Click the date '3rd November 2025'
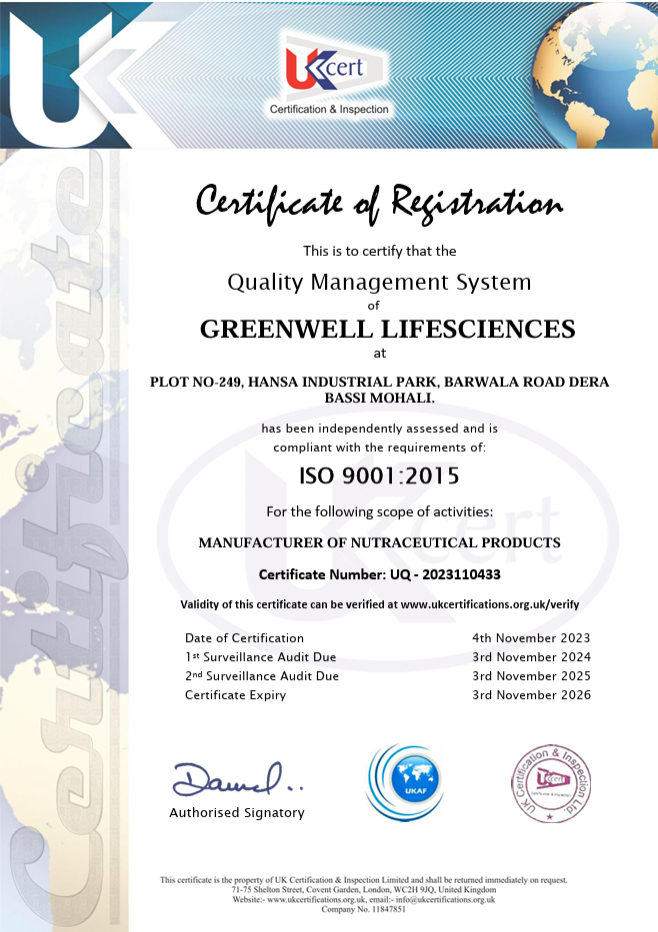 coord(531,676)
